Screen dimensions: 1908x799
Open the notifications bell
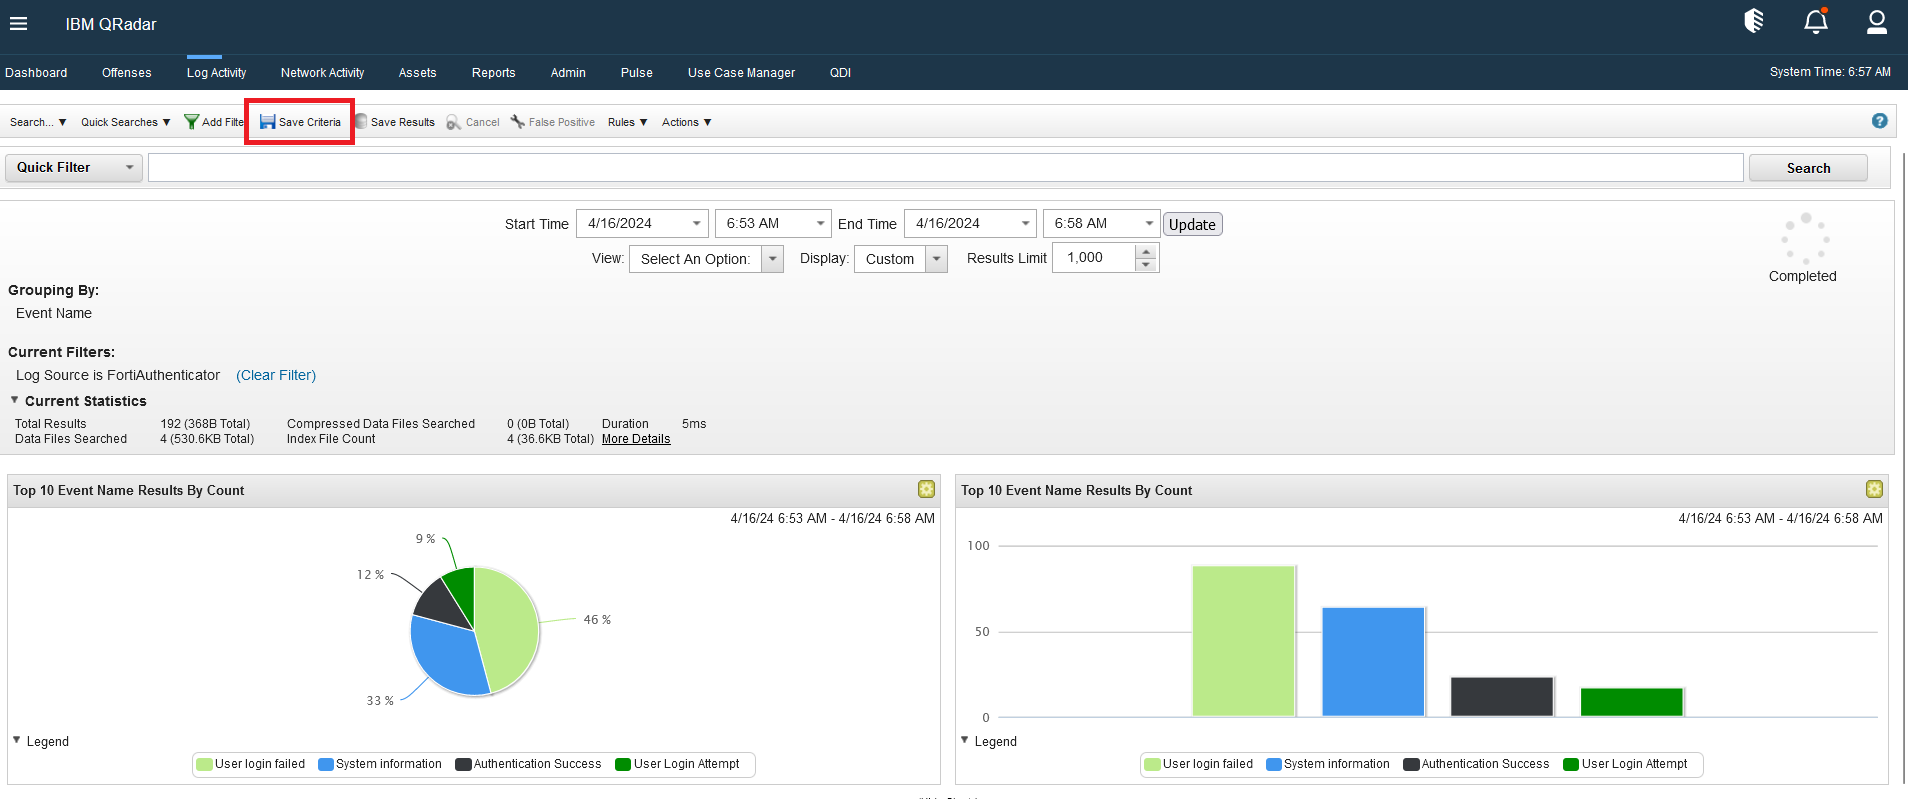coord(1816,21)
